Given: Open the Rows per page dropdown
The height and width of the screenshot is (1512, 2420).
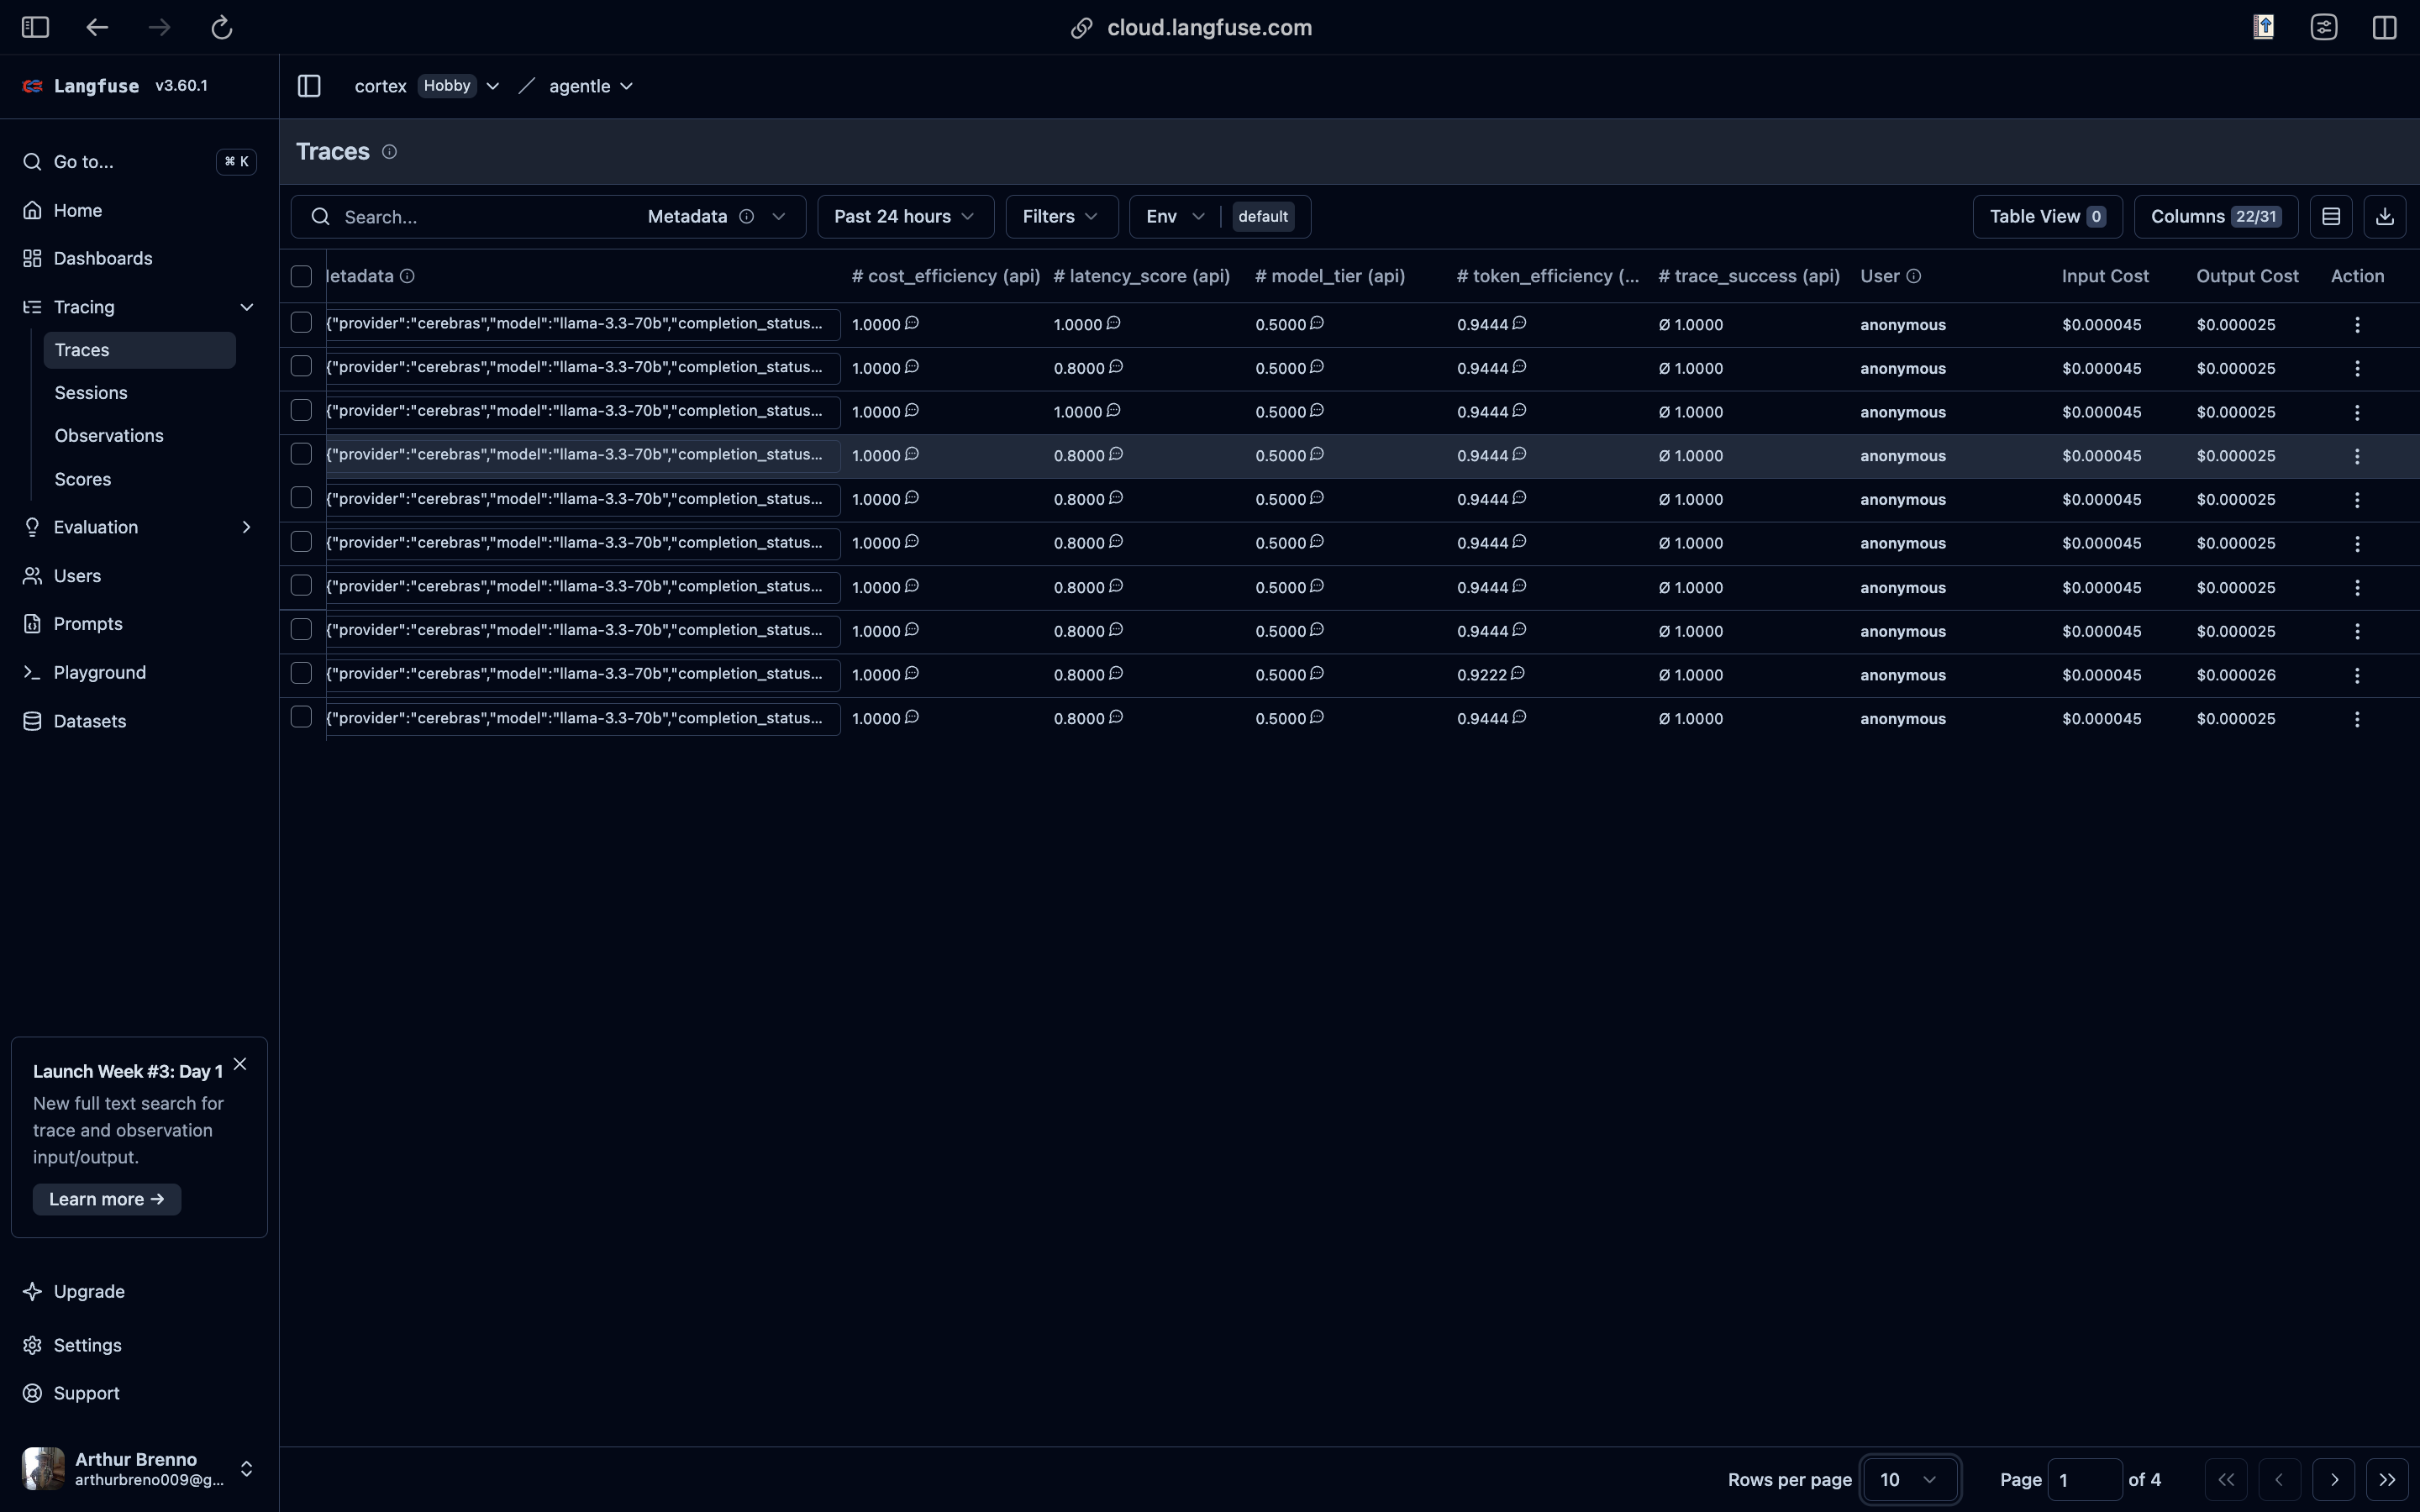Looking at the screenshot, I should click(x=1908, y=1479).
